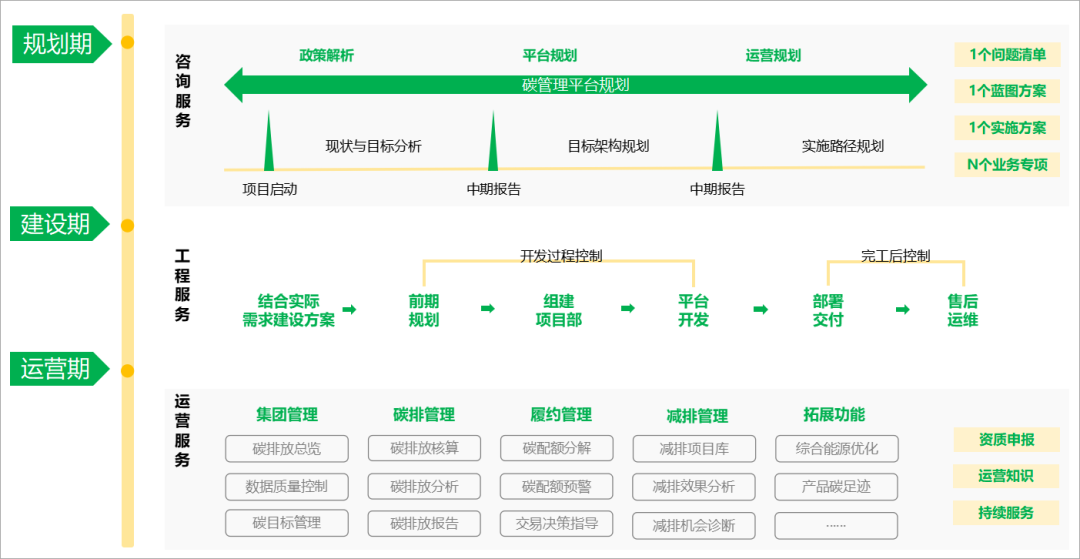Select the 1个蓝图方案 yellow box
The image size is (1080, 559).
point(1007,91)
